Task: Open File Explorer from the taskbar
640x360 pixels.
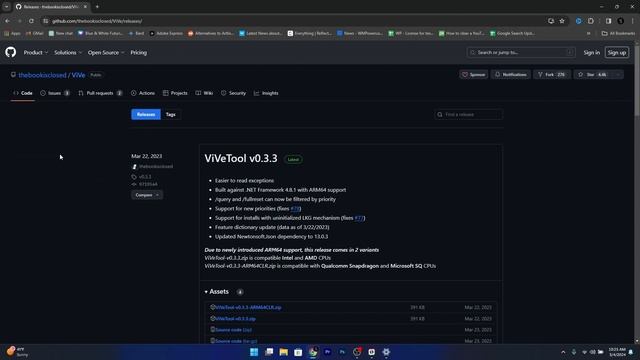Action: point(283,352)
